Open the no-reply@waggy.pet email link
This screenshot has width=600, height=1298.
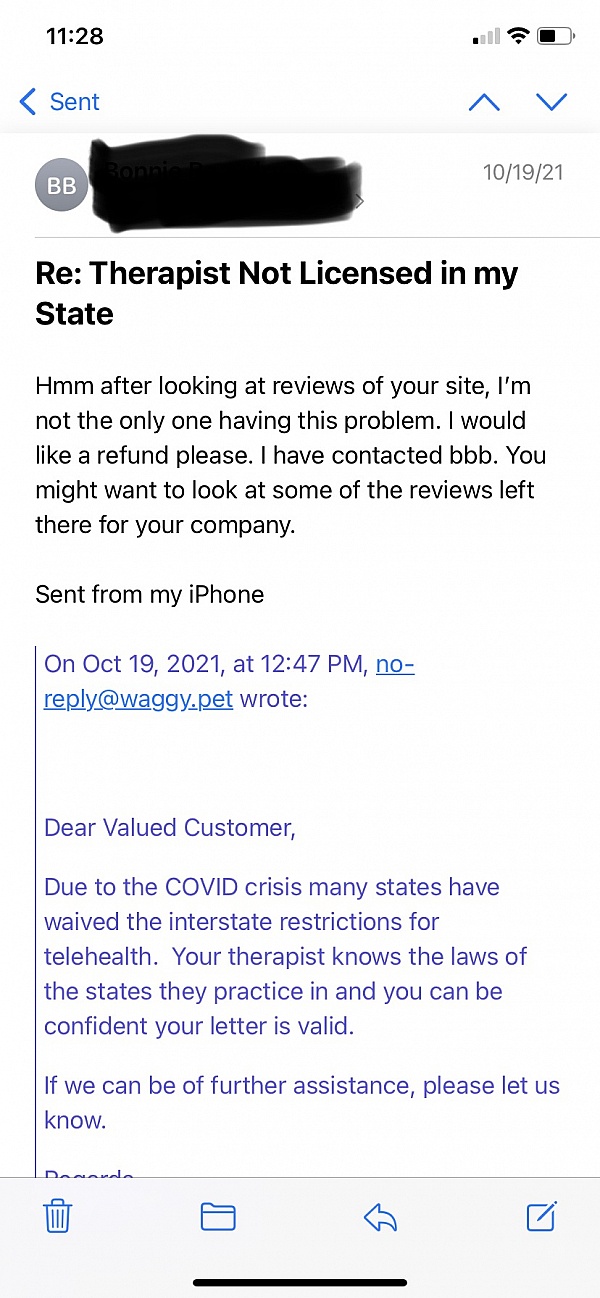pos(228,682)
